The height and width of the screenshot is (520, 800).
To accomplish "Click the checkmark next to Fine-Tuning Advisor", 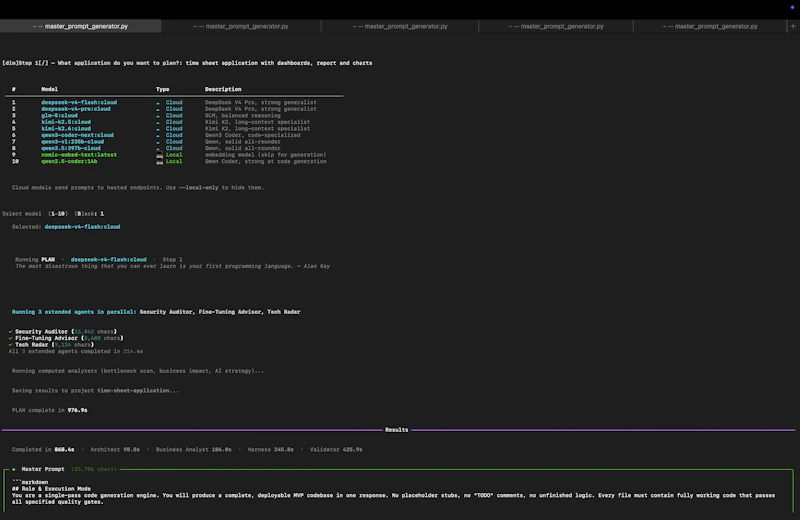I will coord(10,338).
